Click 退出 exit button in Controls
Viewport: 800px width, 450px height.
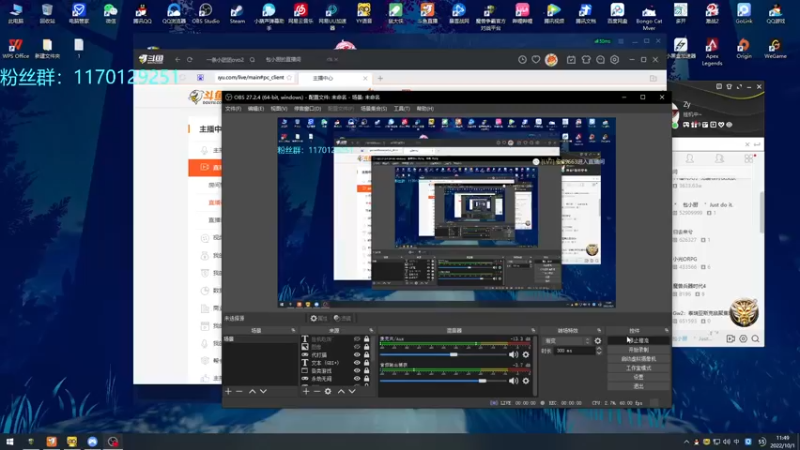[x=638, y=386]
